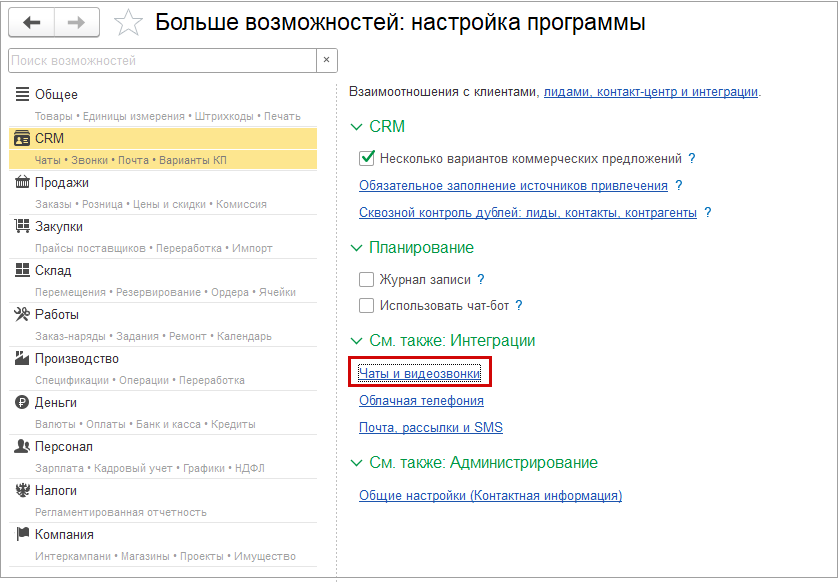The image size is (839, 584).
Task: Click subtitle Перемещения • Резервирование • Ордера • Ячейки
Action: (x=165, y=292)
